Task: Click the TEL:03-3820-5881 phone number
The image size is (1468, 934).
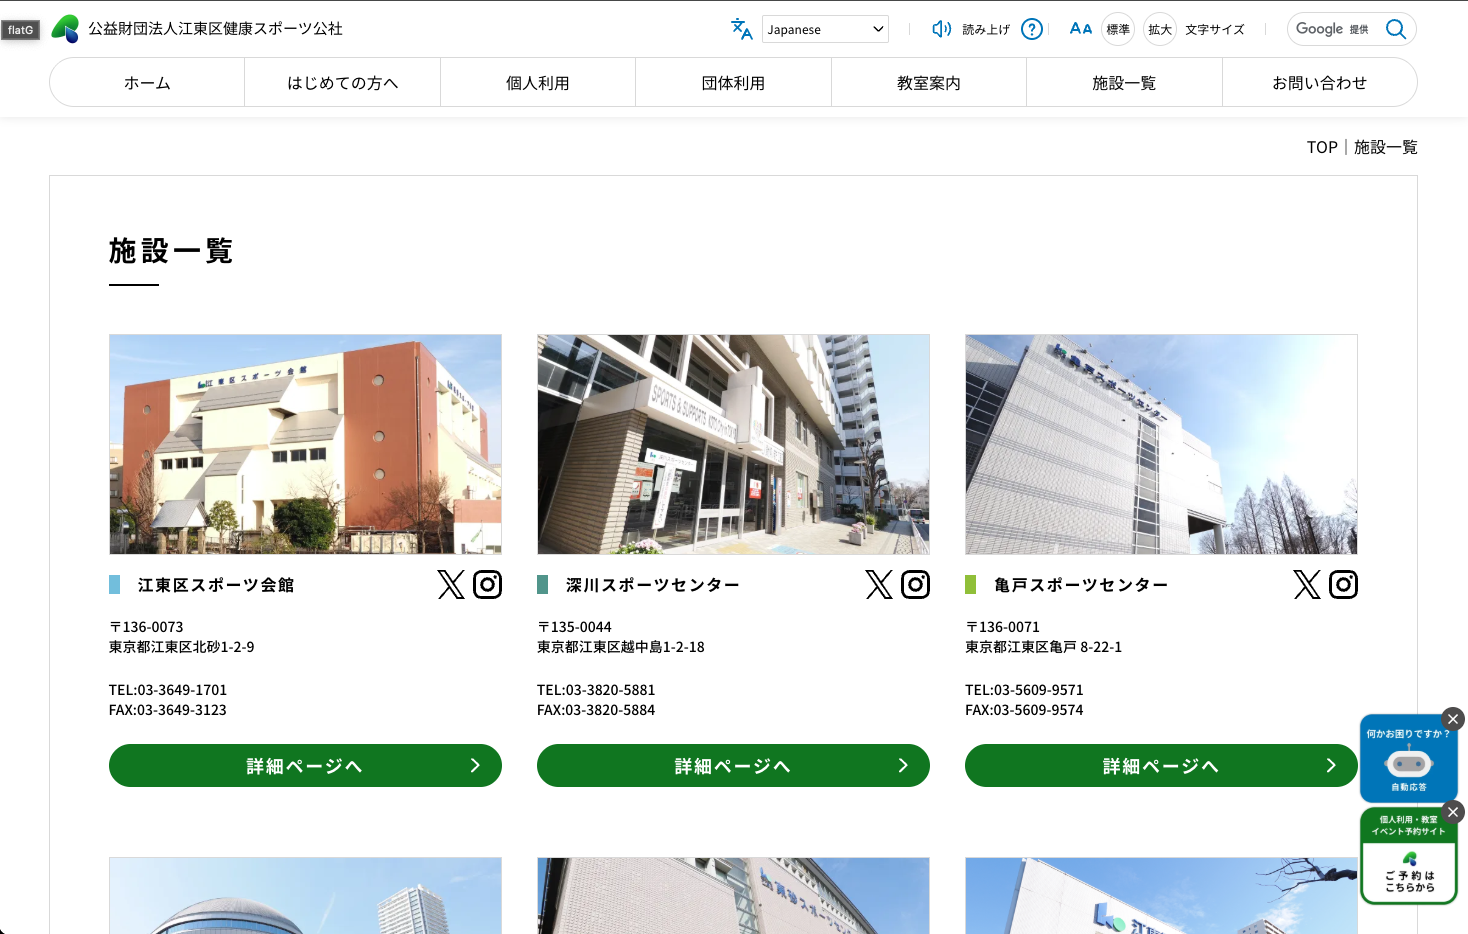Action: pos(596,690)
